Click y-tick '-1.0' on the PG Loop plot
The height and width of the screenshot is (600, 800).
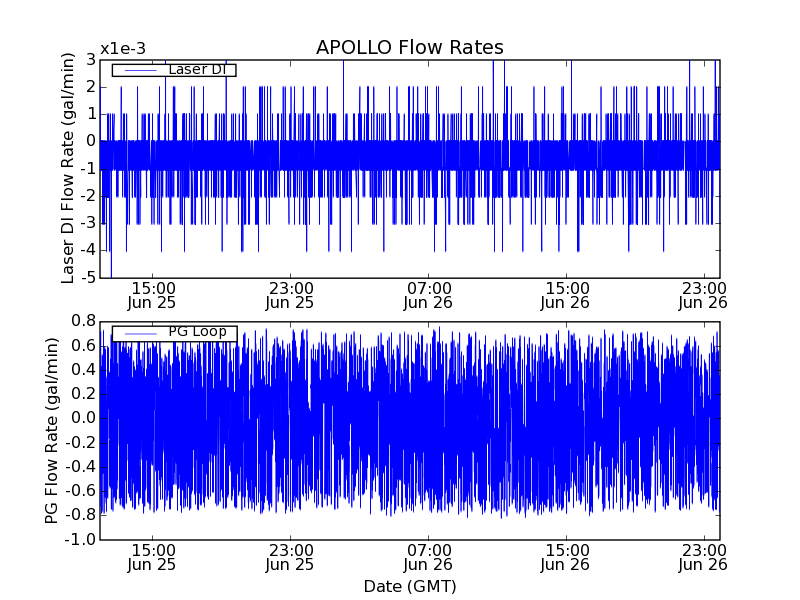click(x=81, y=540)
